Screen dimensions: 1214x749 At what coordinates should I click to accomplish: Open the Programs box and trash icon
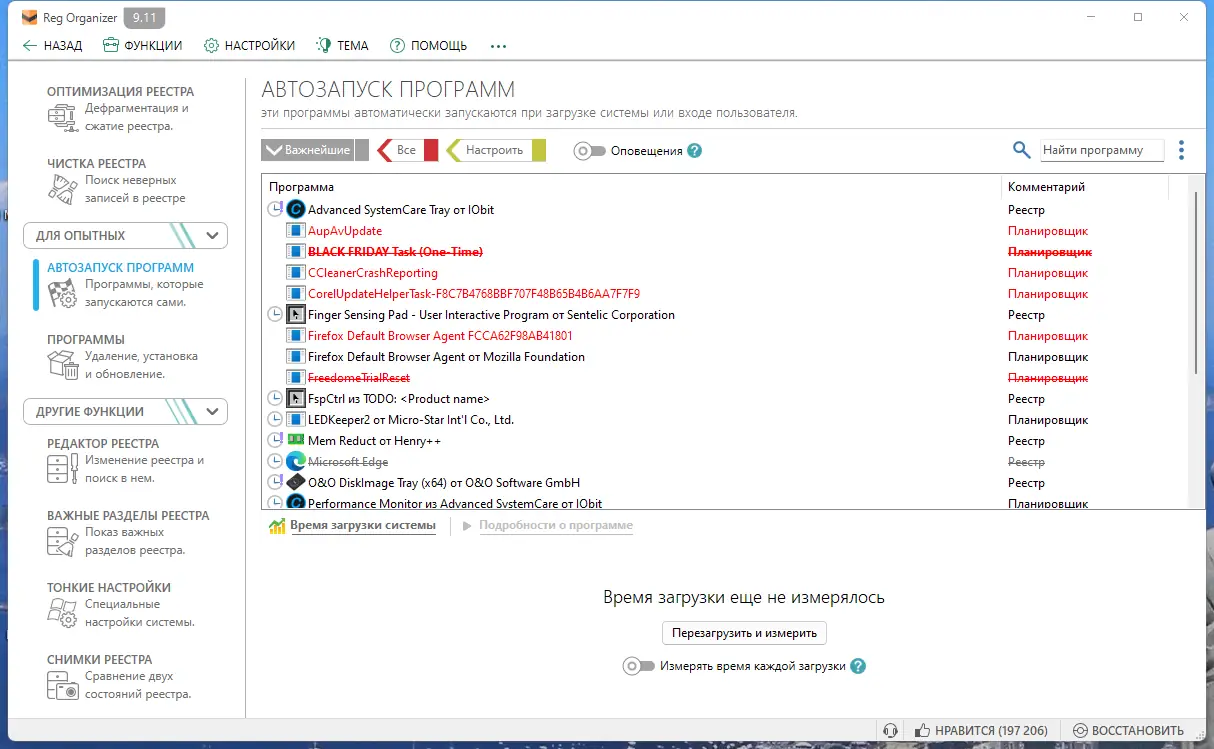point(63,366)
